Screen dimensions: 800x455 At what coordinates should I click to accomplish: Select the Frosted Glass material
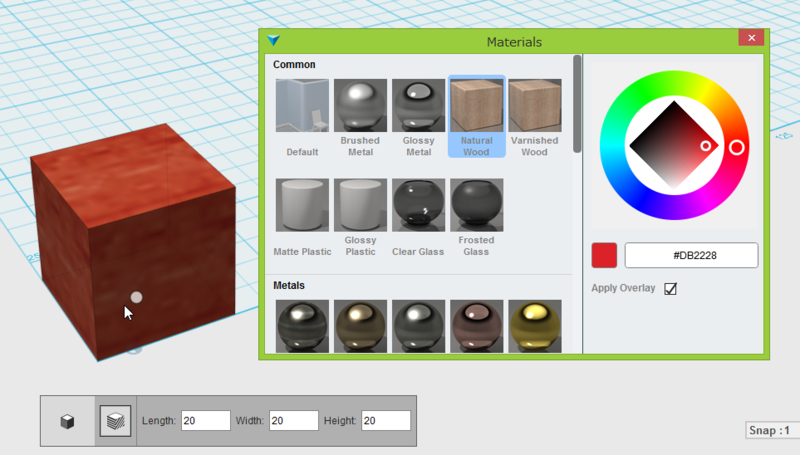pos(477,205)
